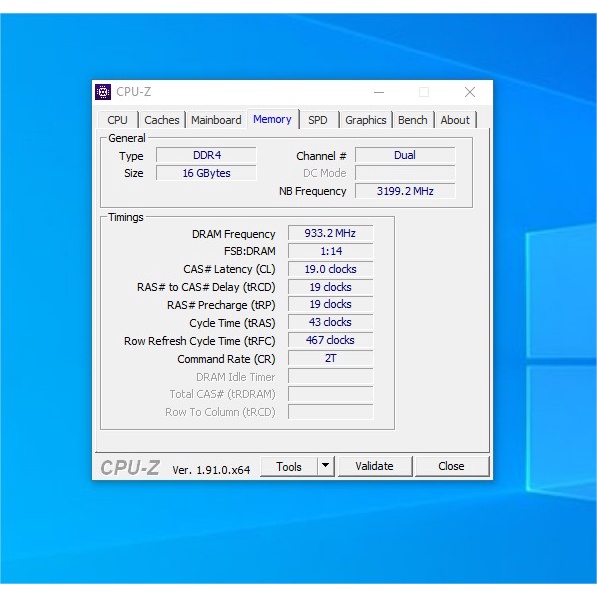
Task: Click the Validate button
Action: 375,466
